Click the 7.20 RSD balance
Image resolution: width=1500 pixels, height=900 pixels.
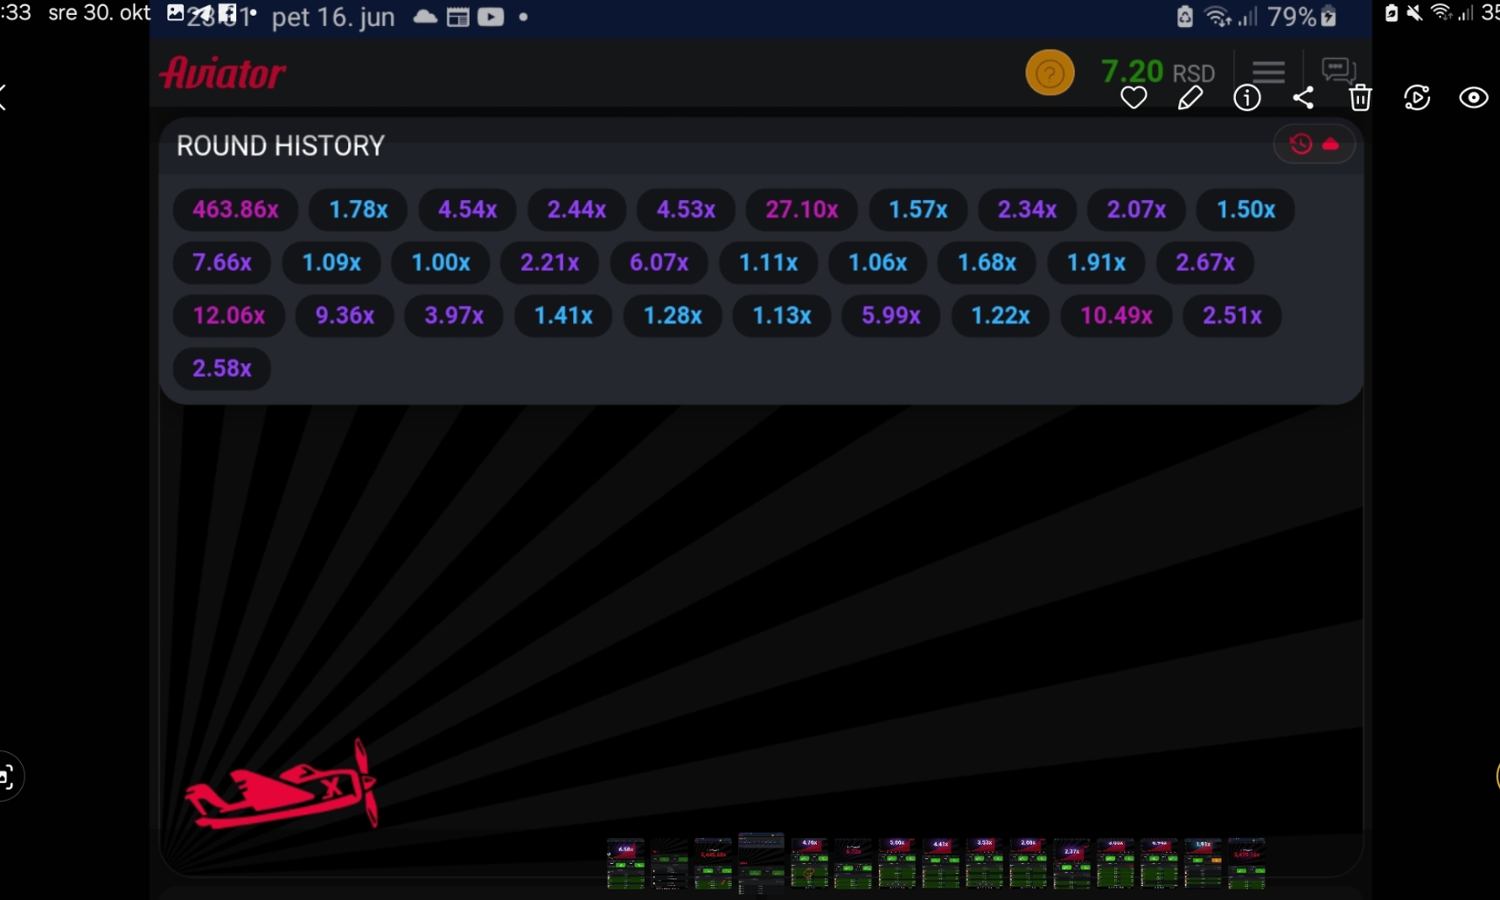[1157, 72]
